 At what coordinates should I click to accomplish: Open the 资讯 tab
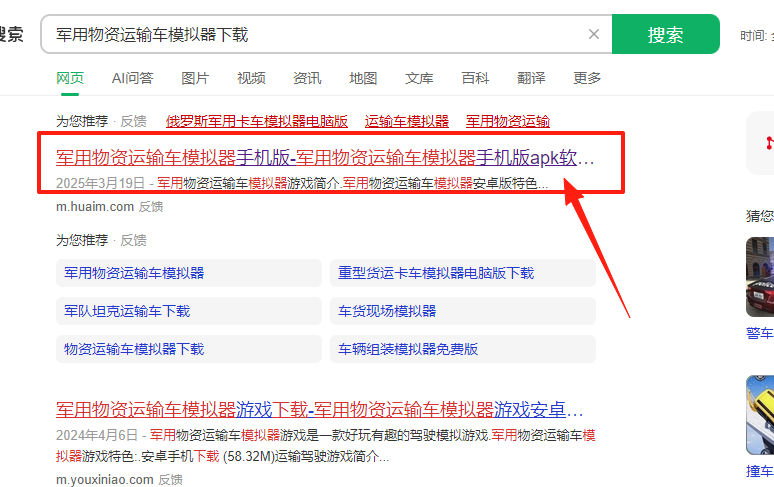(307, 78)
